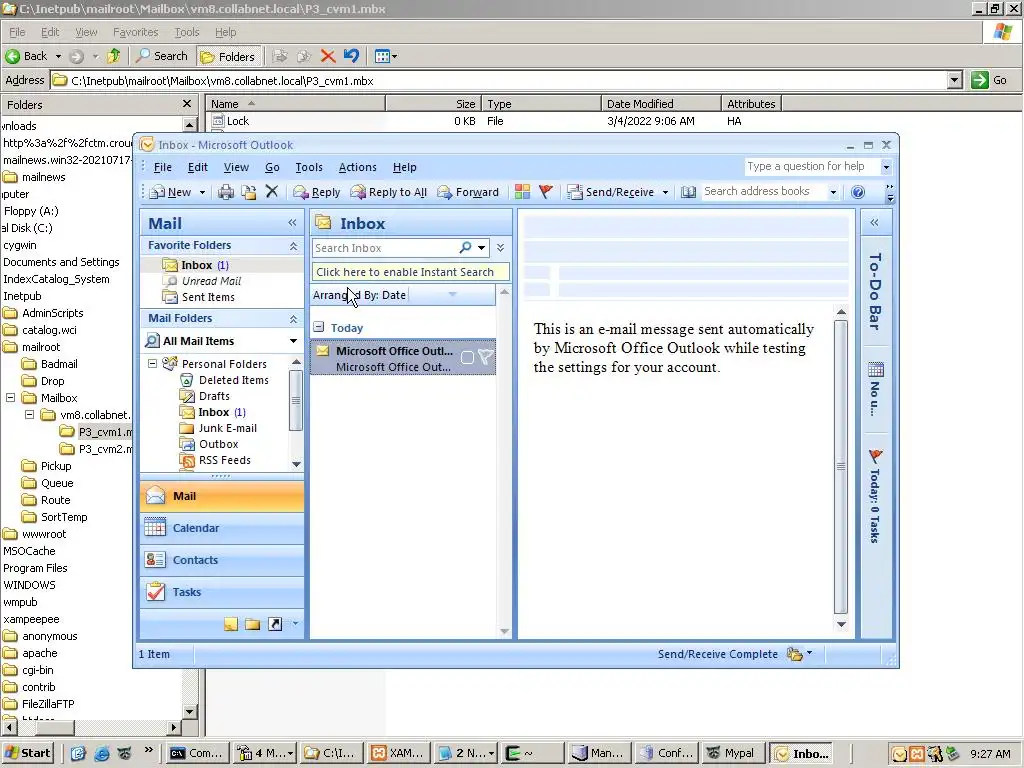
Task: Switch to the Contacts pane button
Action: tap(221, 560)
